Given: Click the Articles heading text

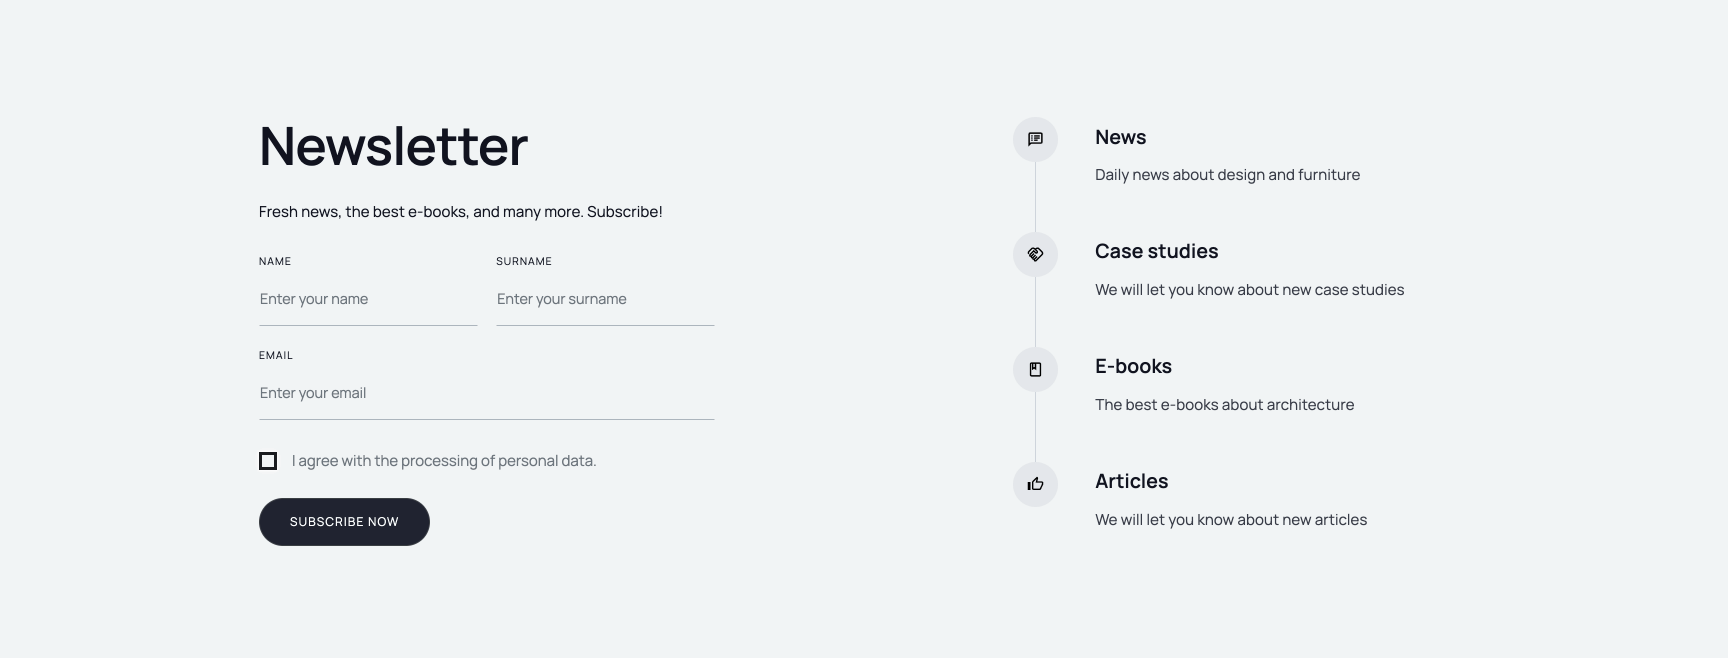Looking at the screenshot, I should coord(1131,481).
